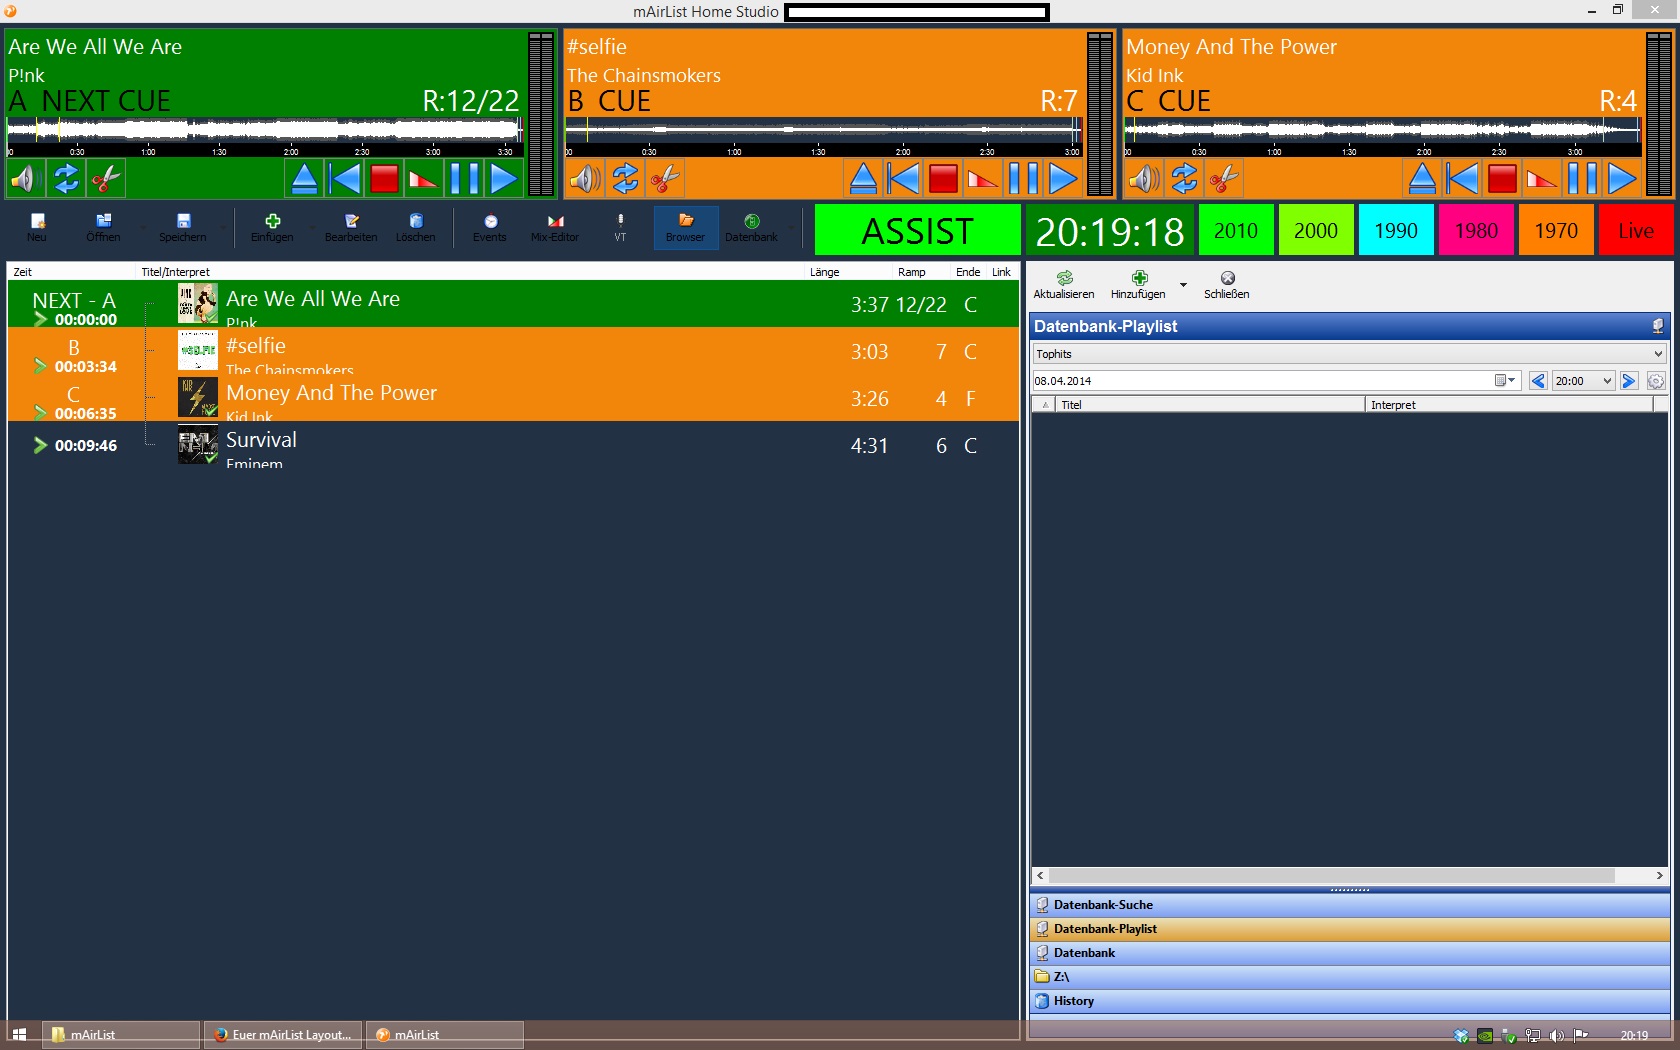1680x1050 pixels.
Task: Start playback on Player B
Action: click(1063, 179)
